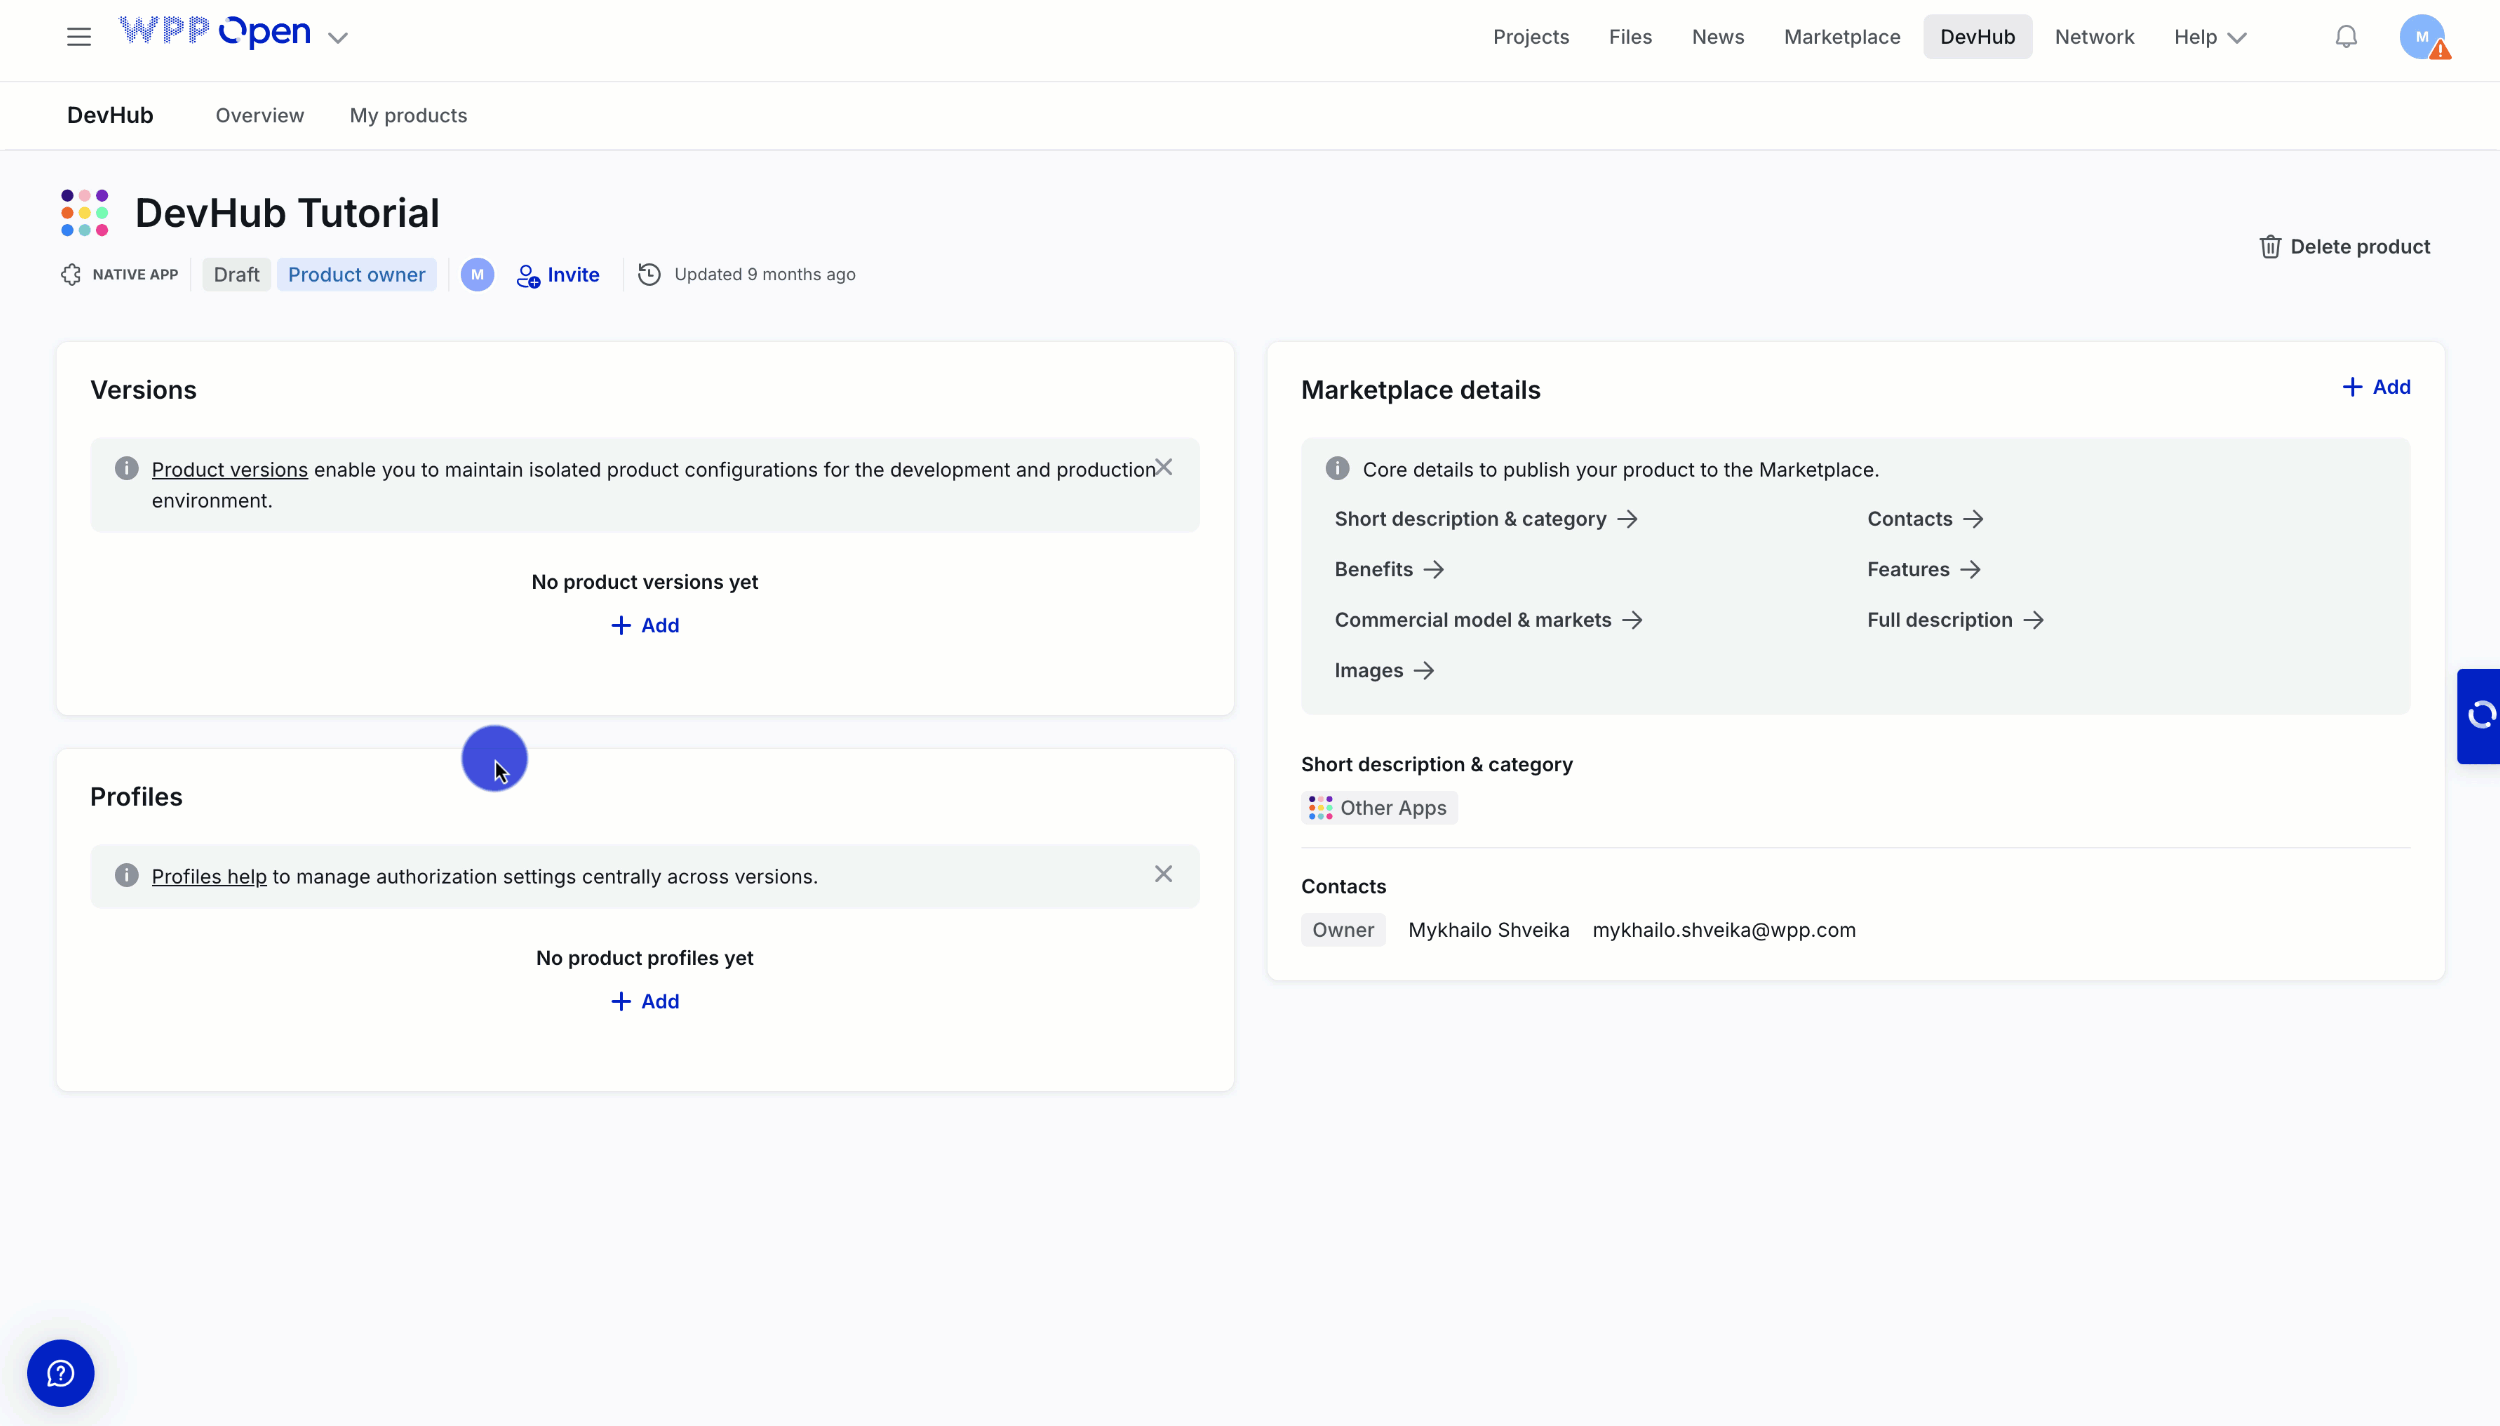Invite a member to the product
The width and height of the screenshot is (2500, 1426).
558,275
